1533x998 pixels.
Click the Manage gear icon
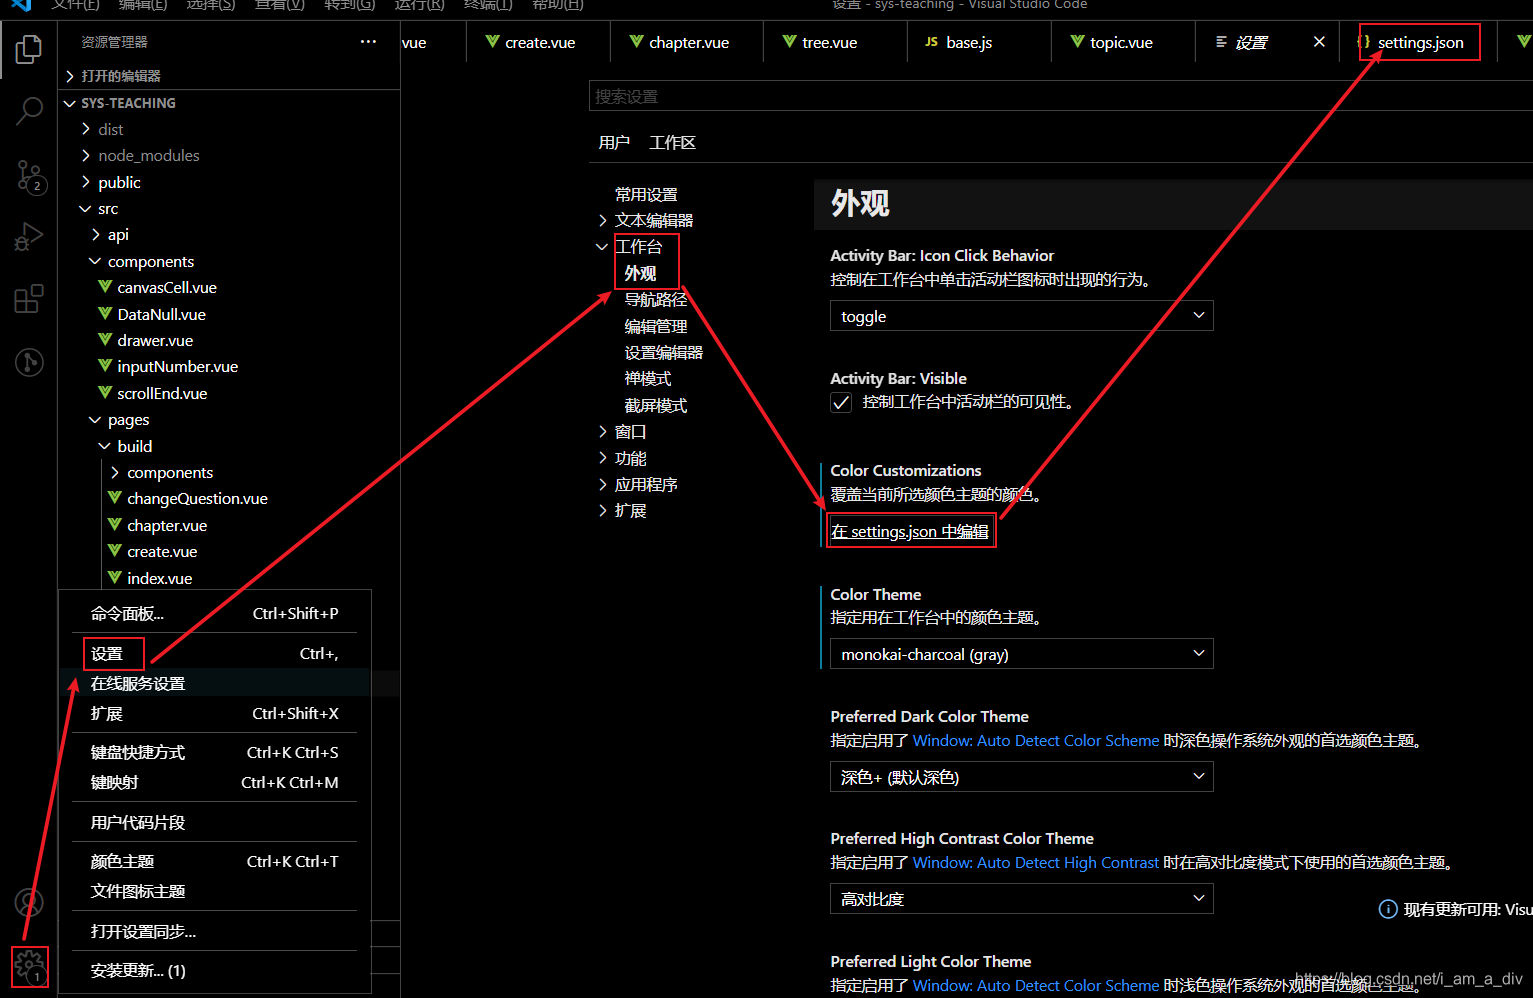pyautogui.click(x=29, y=966)
